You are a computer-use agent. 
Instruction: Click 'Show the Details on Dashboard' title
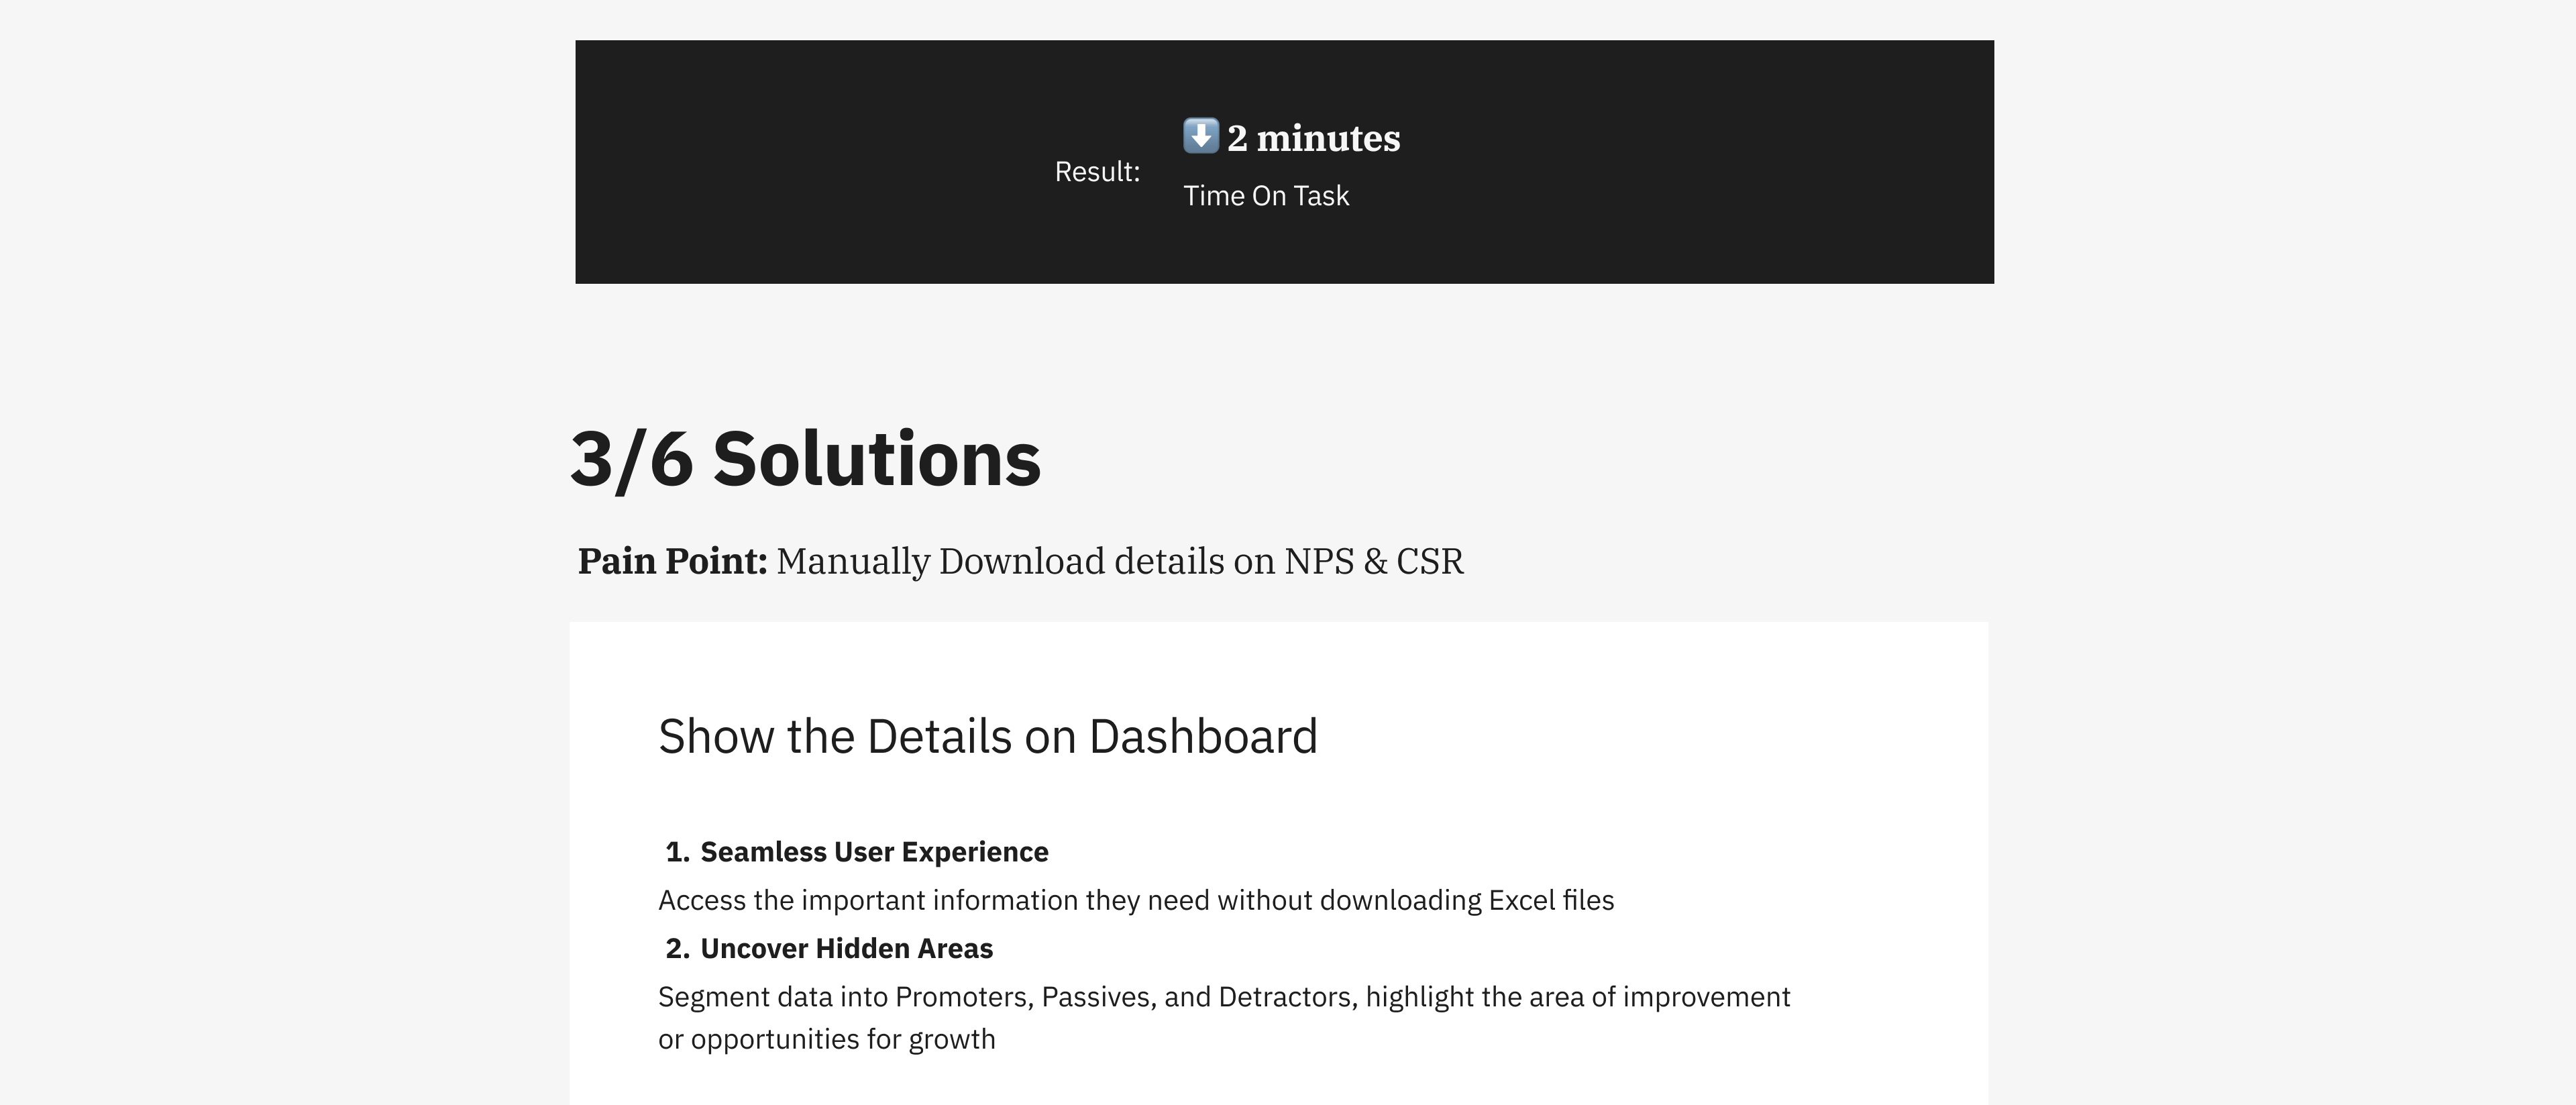pyautogui.click(x=988, y=736)
